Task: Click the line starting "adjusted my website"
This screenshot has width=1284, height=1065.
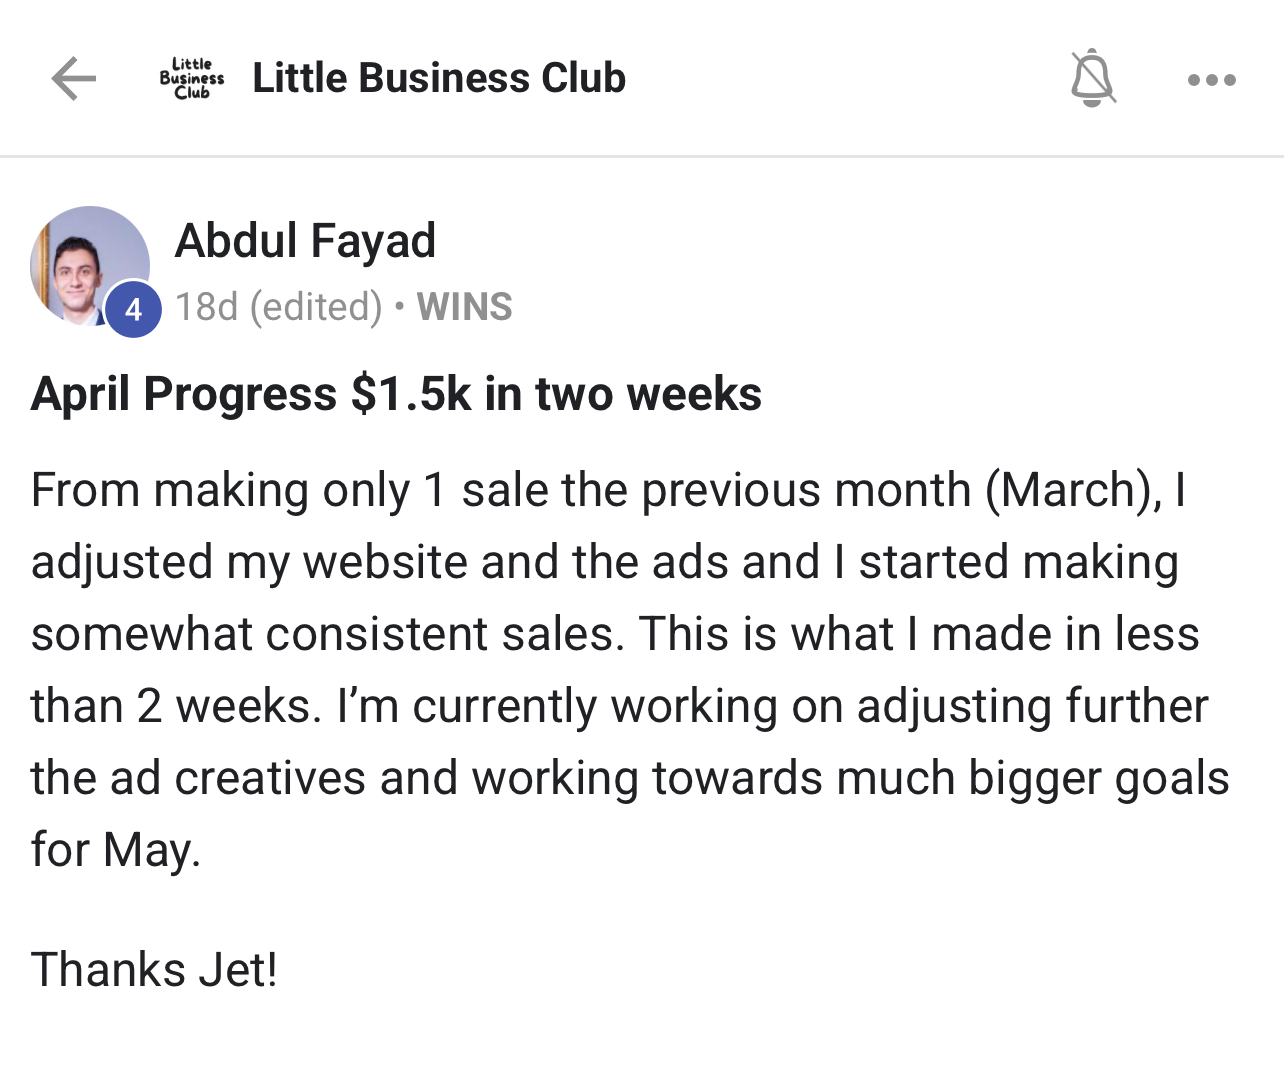Action: coord(604,562)
